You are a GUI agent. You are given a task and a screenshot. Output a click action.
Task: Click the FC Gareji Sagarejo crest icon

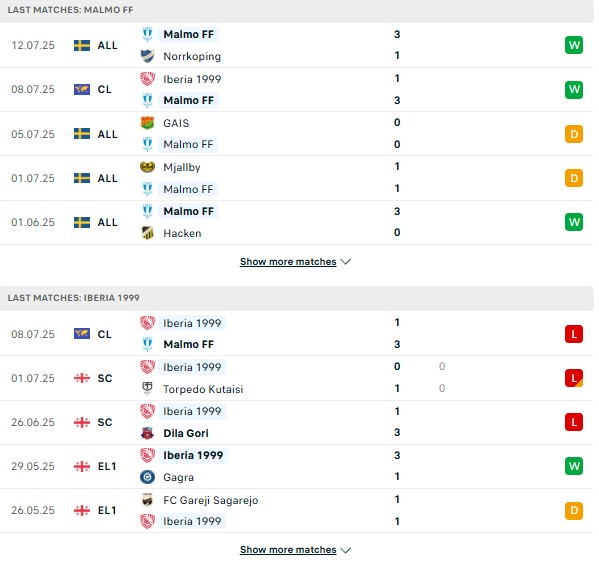pyautogui.click(x=147, y=500)
